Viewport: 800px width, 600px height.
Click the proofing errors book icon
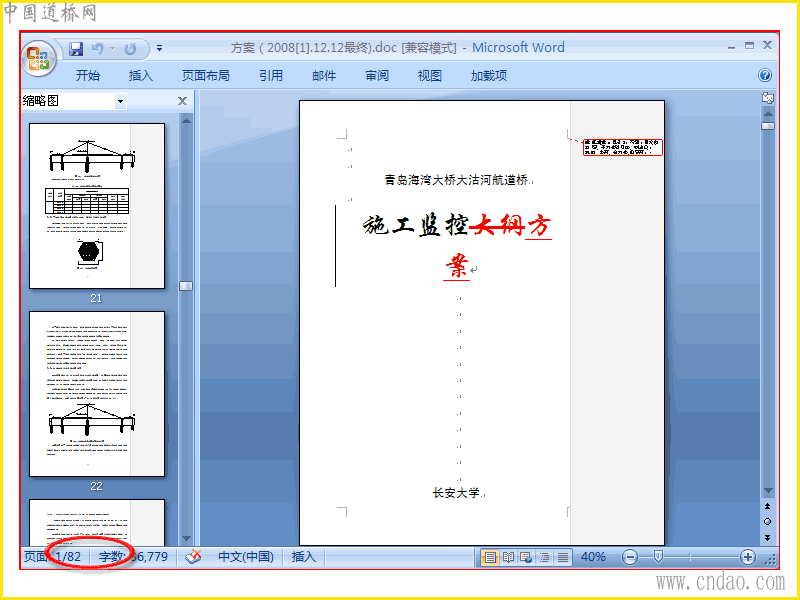tap(193, 557)
